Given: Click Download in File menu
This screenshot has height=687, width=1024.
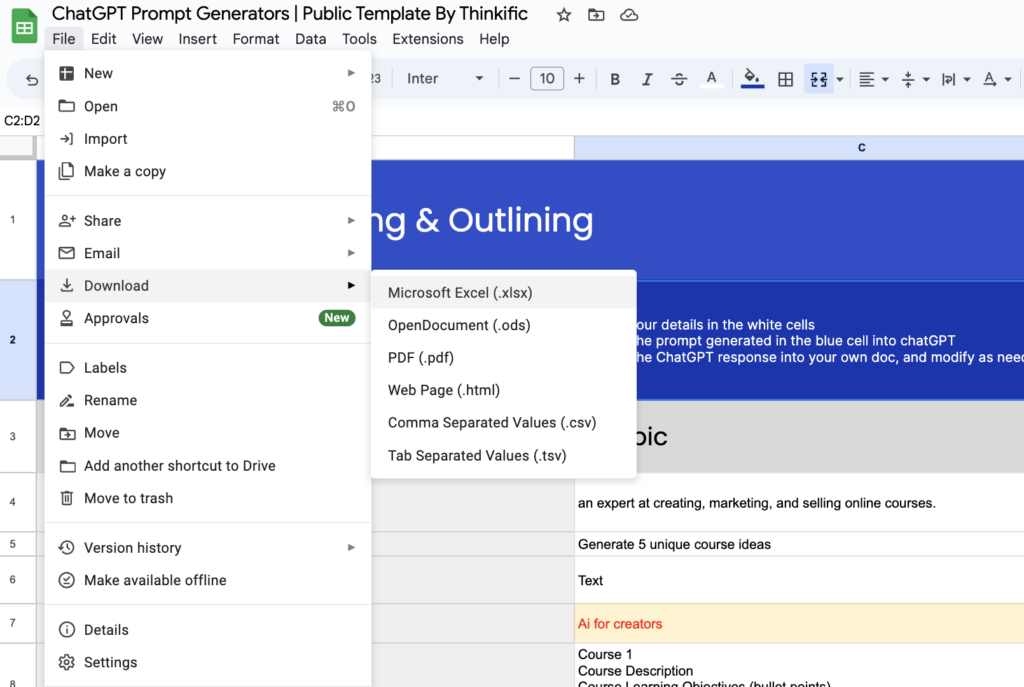Looking at the screenshot, I should [x=208, y=286].
